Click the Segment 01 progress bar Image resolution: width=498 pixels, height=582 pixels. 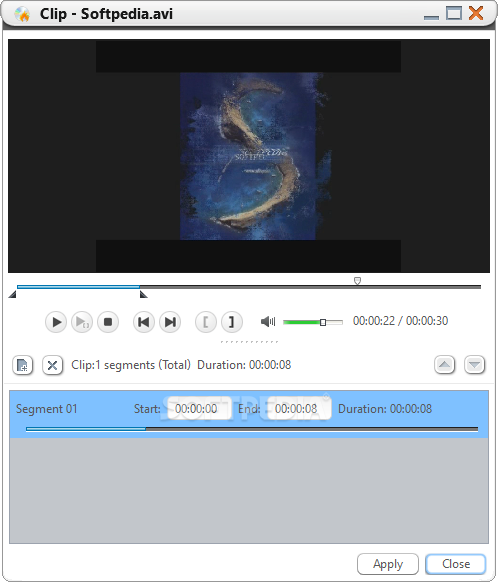(x=252, y=429)
